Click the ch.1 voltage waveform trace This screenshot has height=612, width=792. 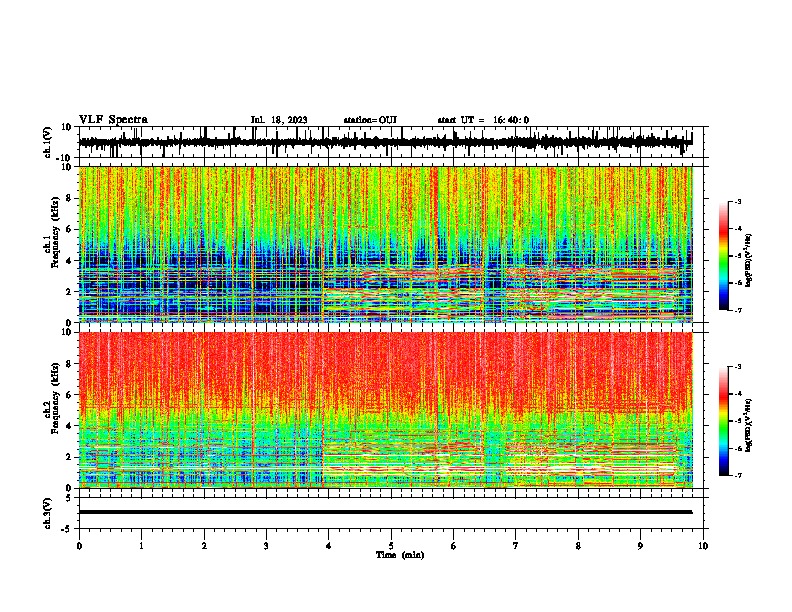click(385, 142)
